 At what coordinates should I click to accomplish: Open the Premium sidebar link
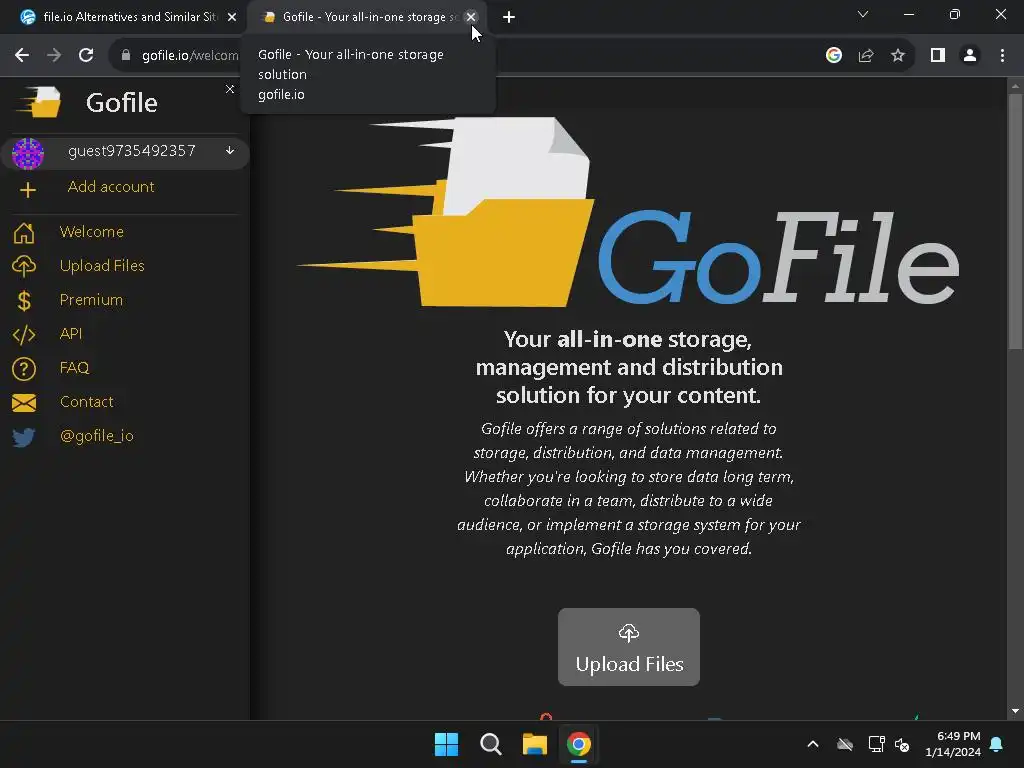[91, 300]
